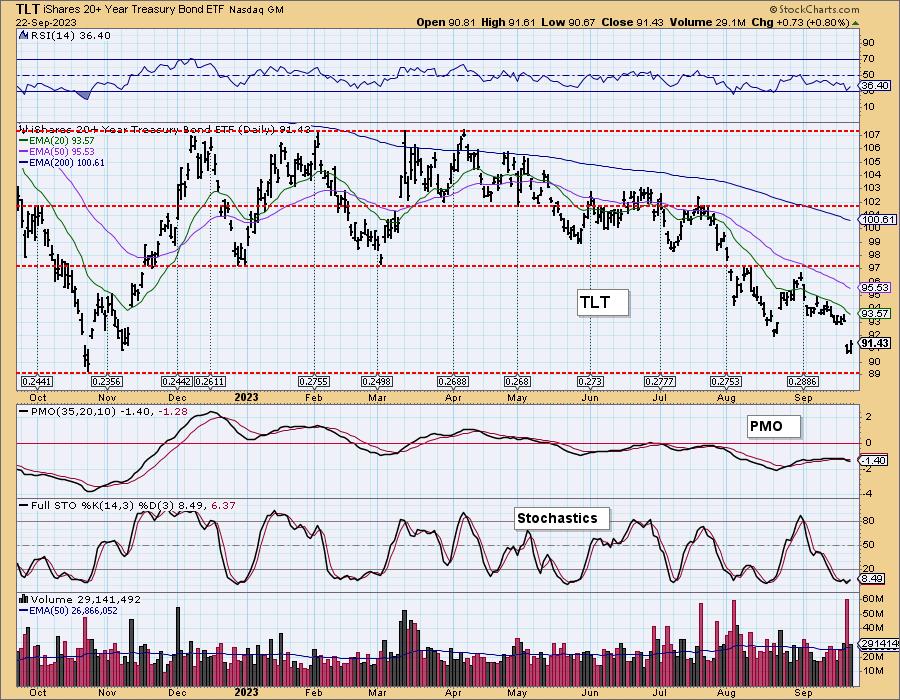The width and height of the screenshot is (900, 700).
Task: Click the Open 90.81 header value
Action: (x=446, y=22)
